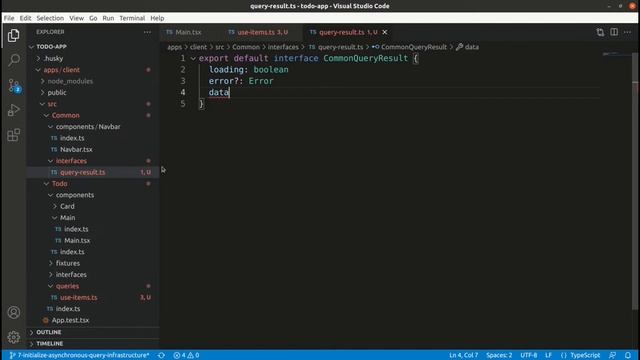Fold the interface block at line 1
The width and height of the screenshot is (640, 360).
tap(193, 58)
